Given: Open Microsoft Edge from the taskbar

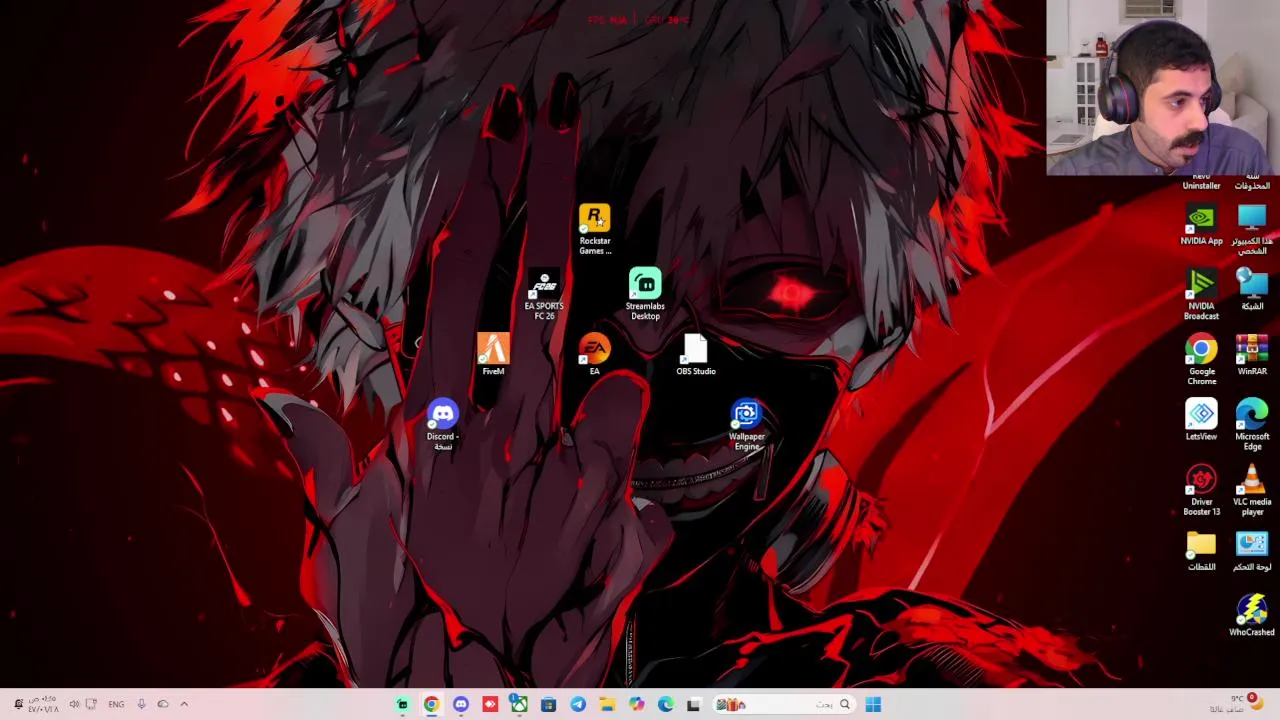Looking at the screenshot, I should (666, 704).
